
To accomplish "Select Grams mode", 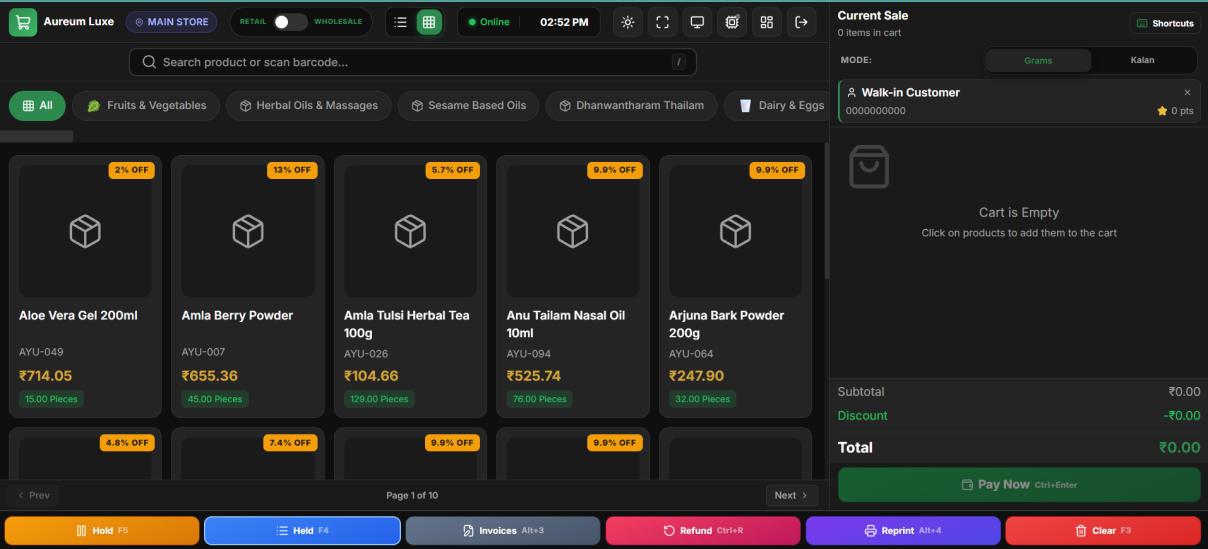I will click(x=1038, y=60).
